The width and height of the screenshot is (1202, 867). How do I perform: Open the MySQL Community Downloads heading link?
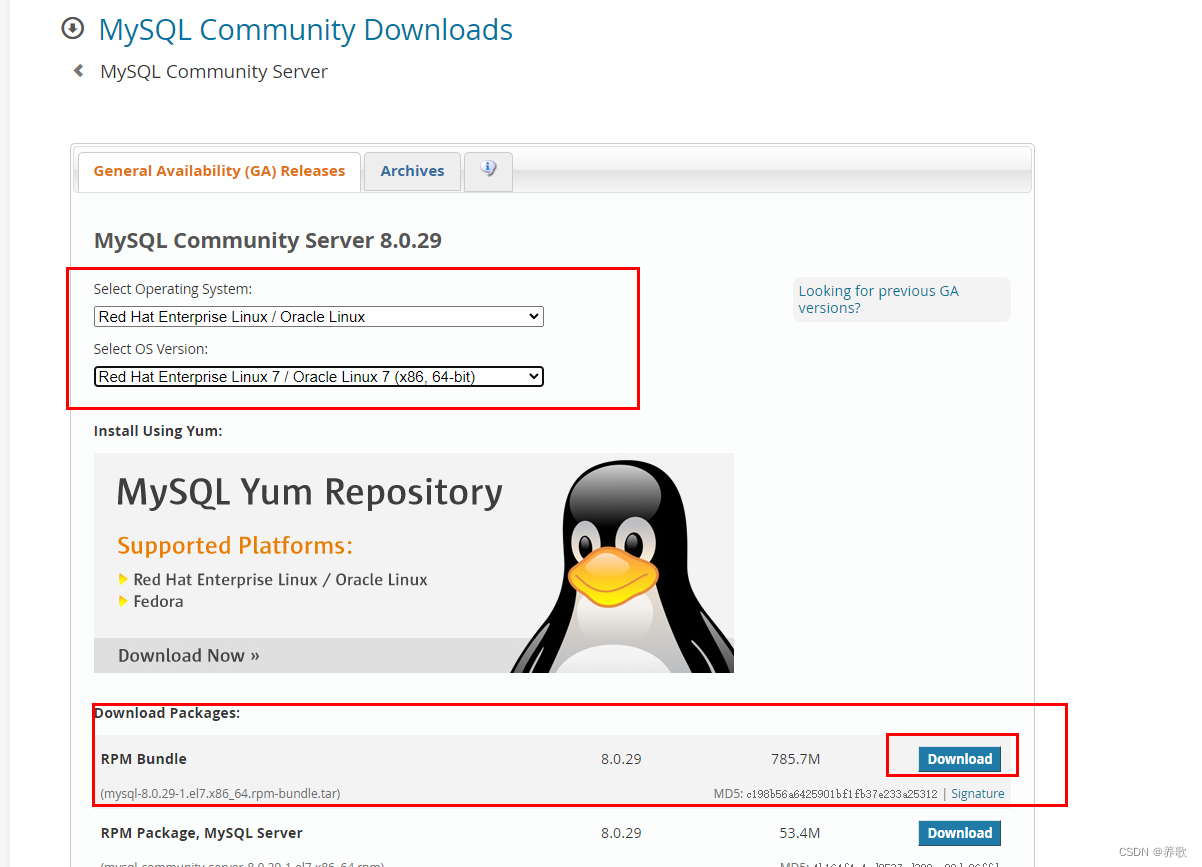click(x=306, y=30)
